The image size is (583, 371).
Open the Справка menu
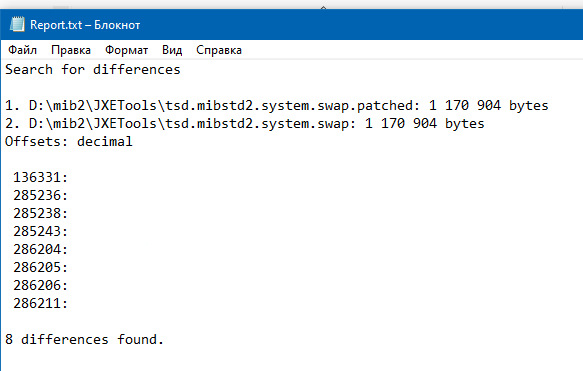219,50
